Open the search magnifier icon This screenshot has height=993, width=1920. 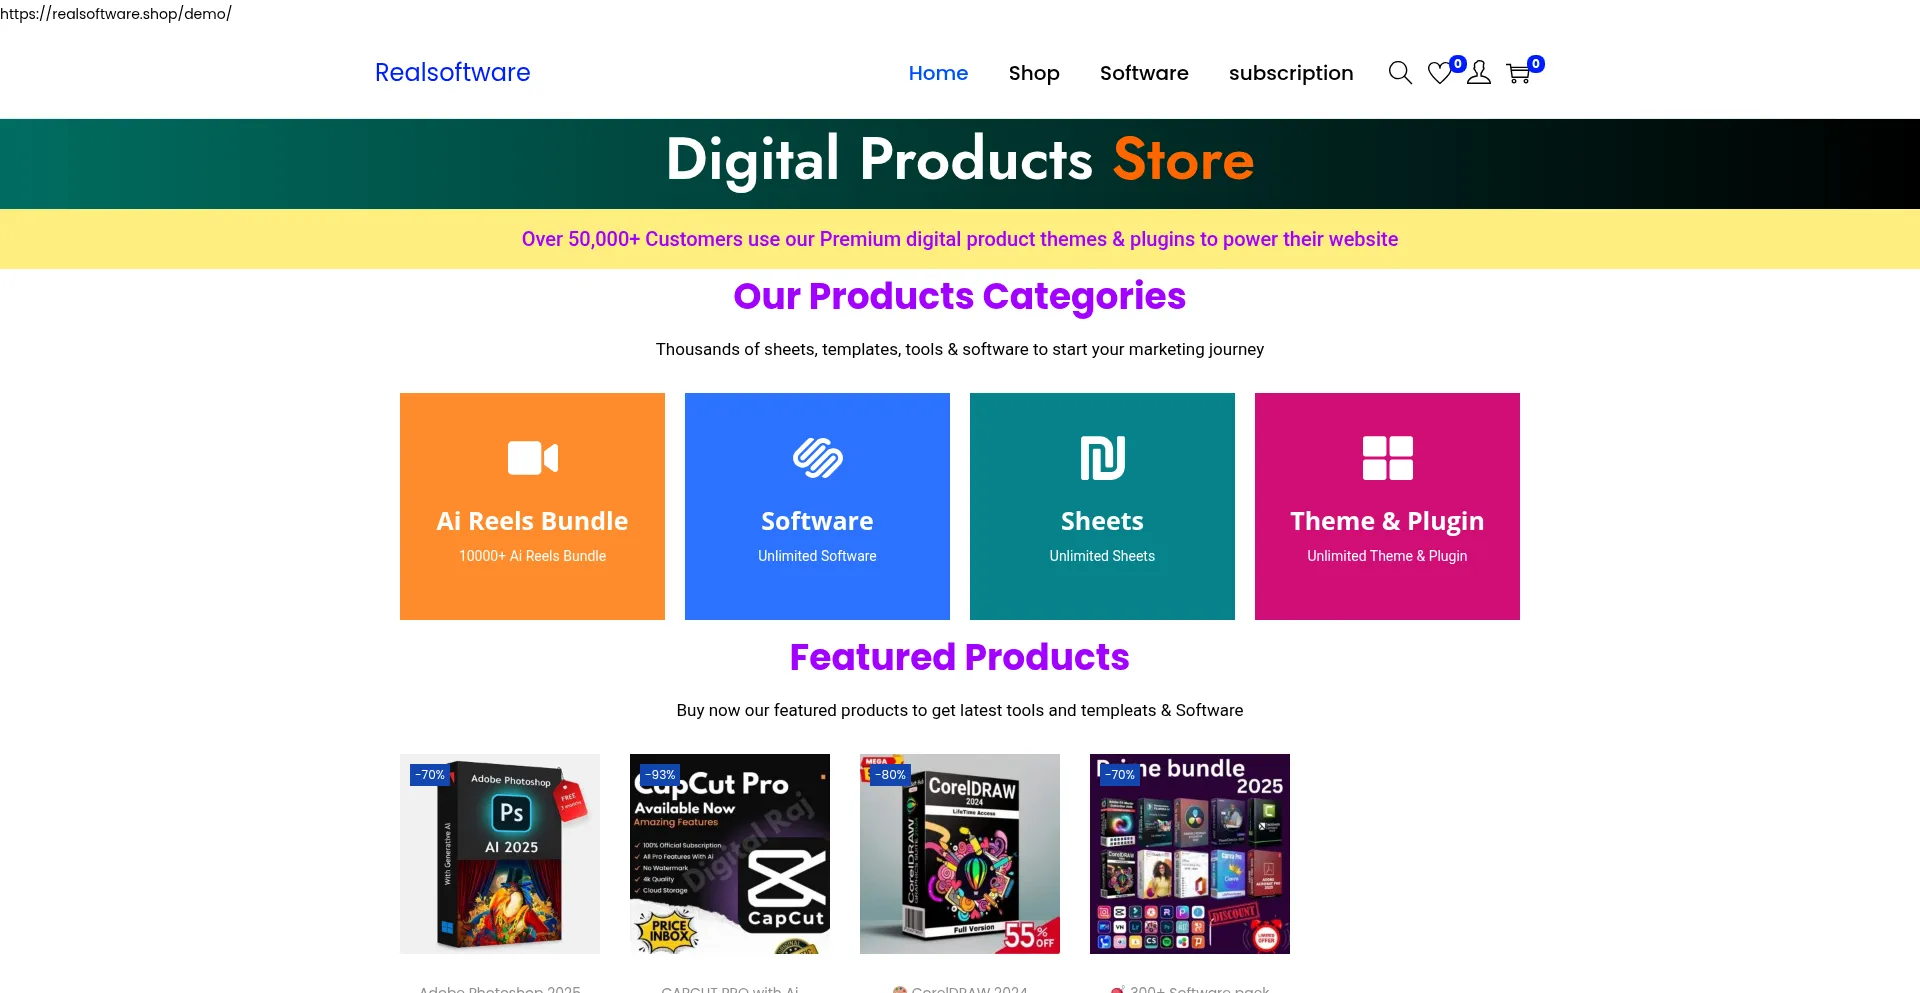pos(1400,73)
